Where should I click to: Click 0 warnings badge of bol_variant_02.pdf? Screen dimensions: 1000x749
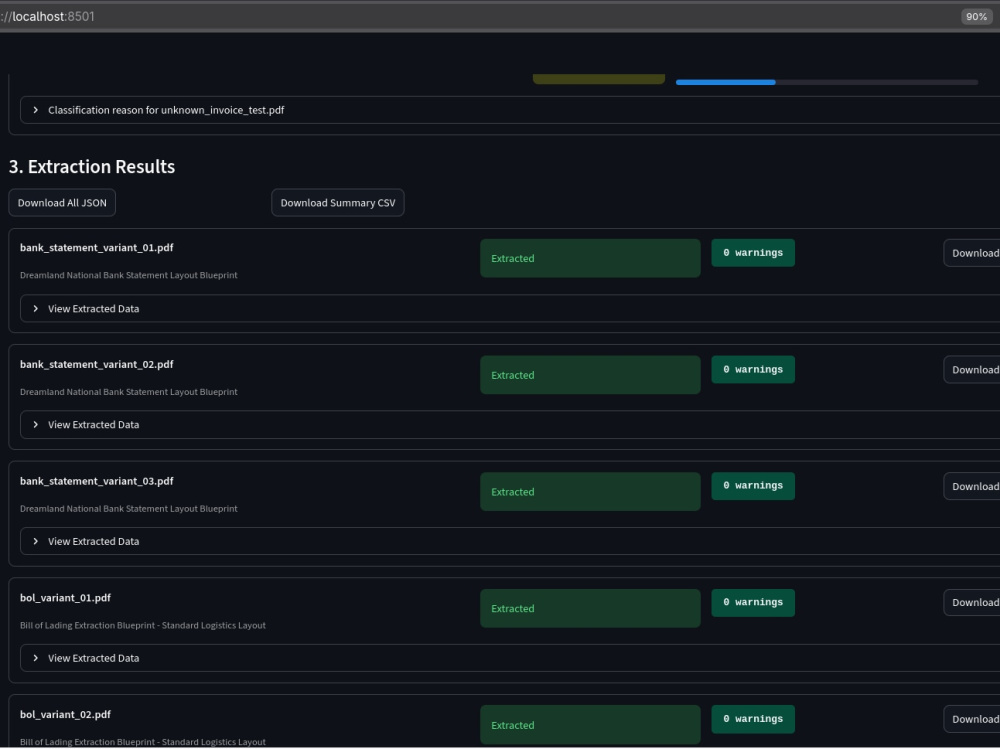pyautogui.click(x=753, y=719)
